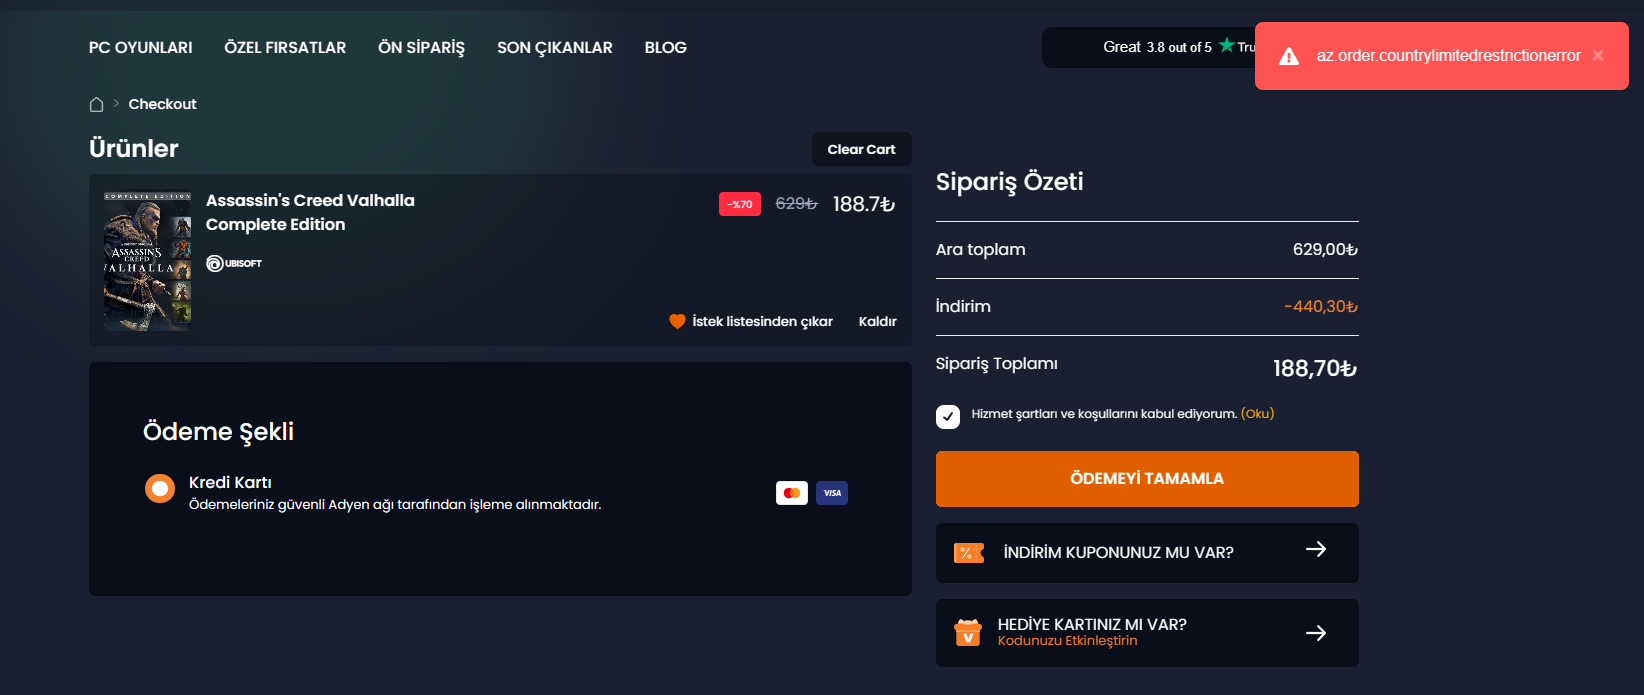Click the 629,00₺ subtotal value
This screenshot has width=1644, height=695.
tap(1325, 249)
